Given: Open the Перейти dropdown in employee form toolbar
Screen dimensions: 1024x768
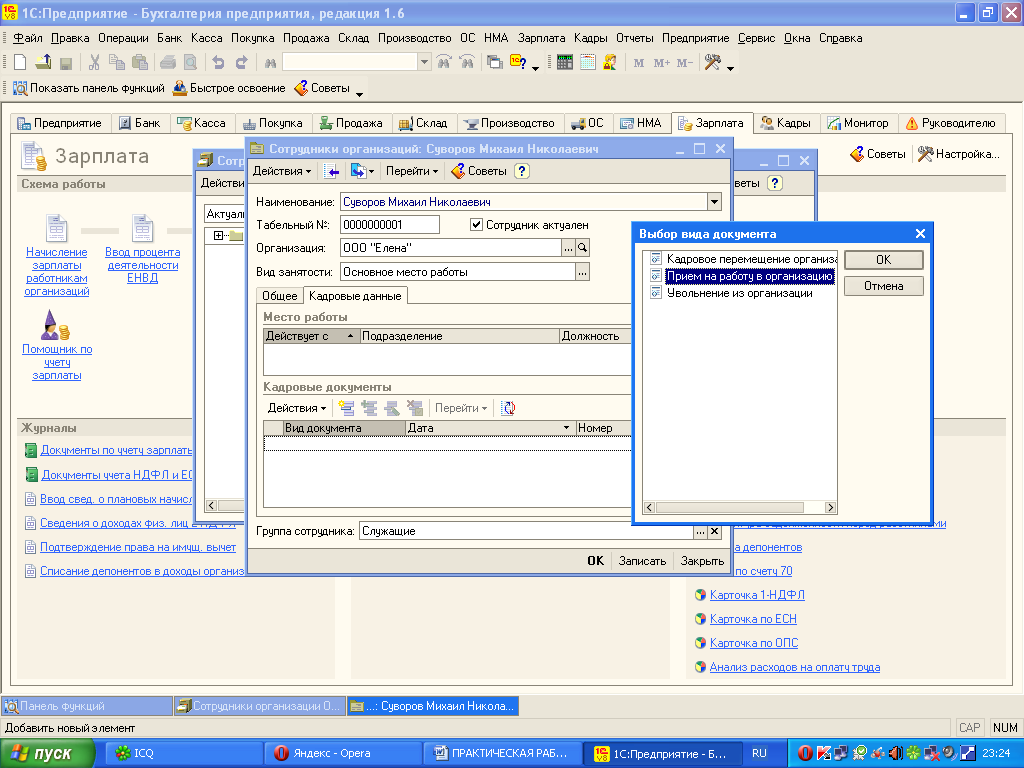Looking at the screenshot, I should click(x=412, y=171).
